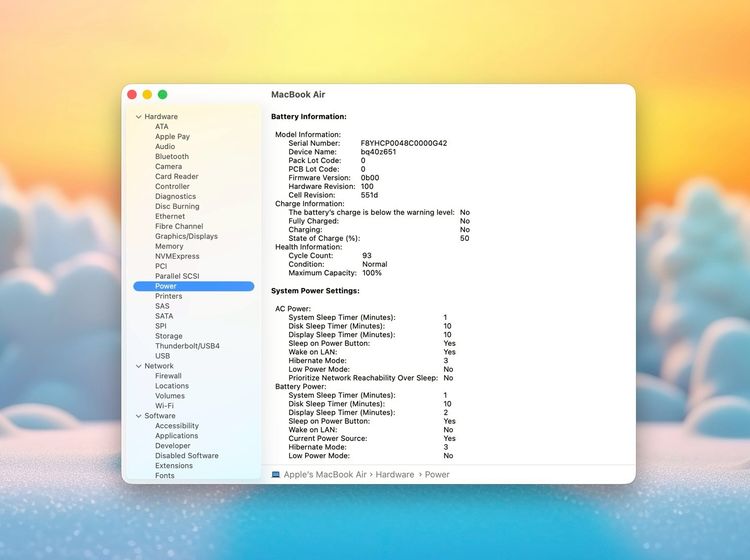The height and width of the screenshot is (560, 750).
Task: Open Disabled Software entry
Action: pos(187,456)
